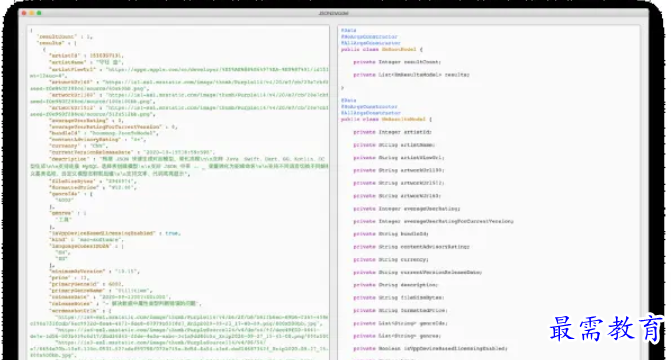Click "private String artworkUrl100;" code line
Image resolution: width=671 pixels, height=360 pixels.
tap(399, 170)
